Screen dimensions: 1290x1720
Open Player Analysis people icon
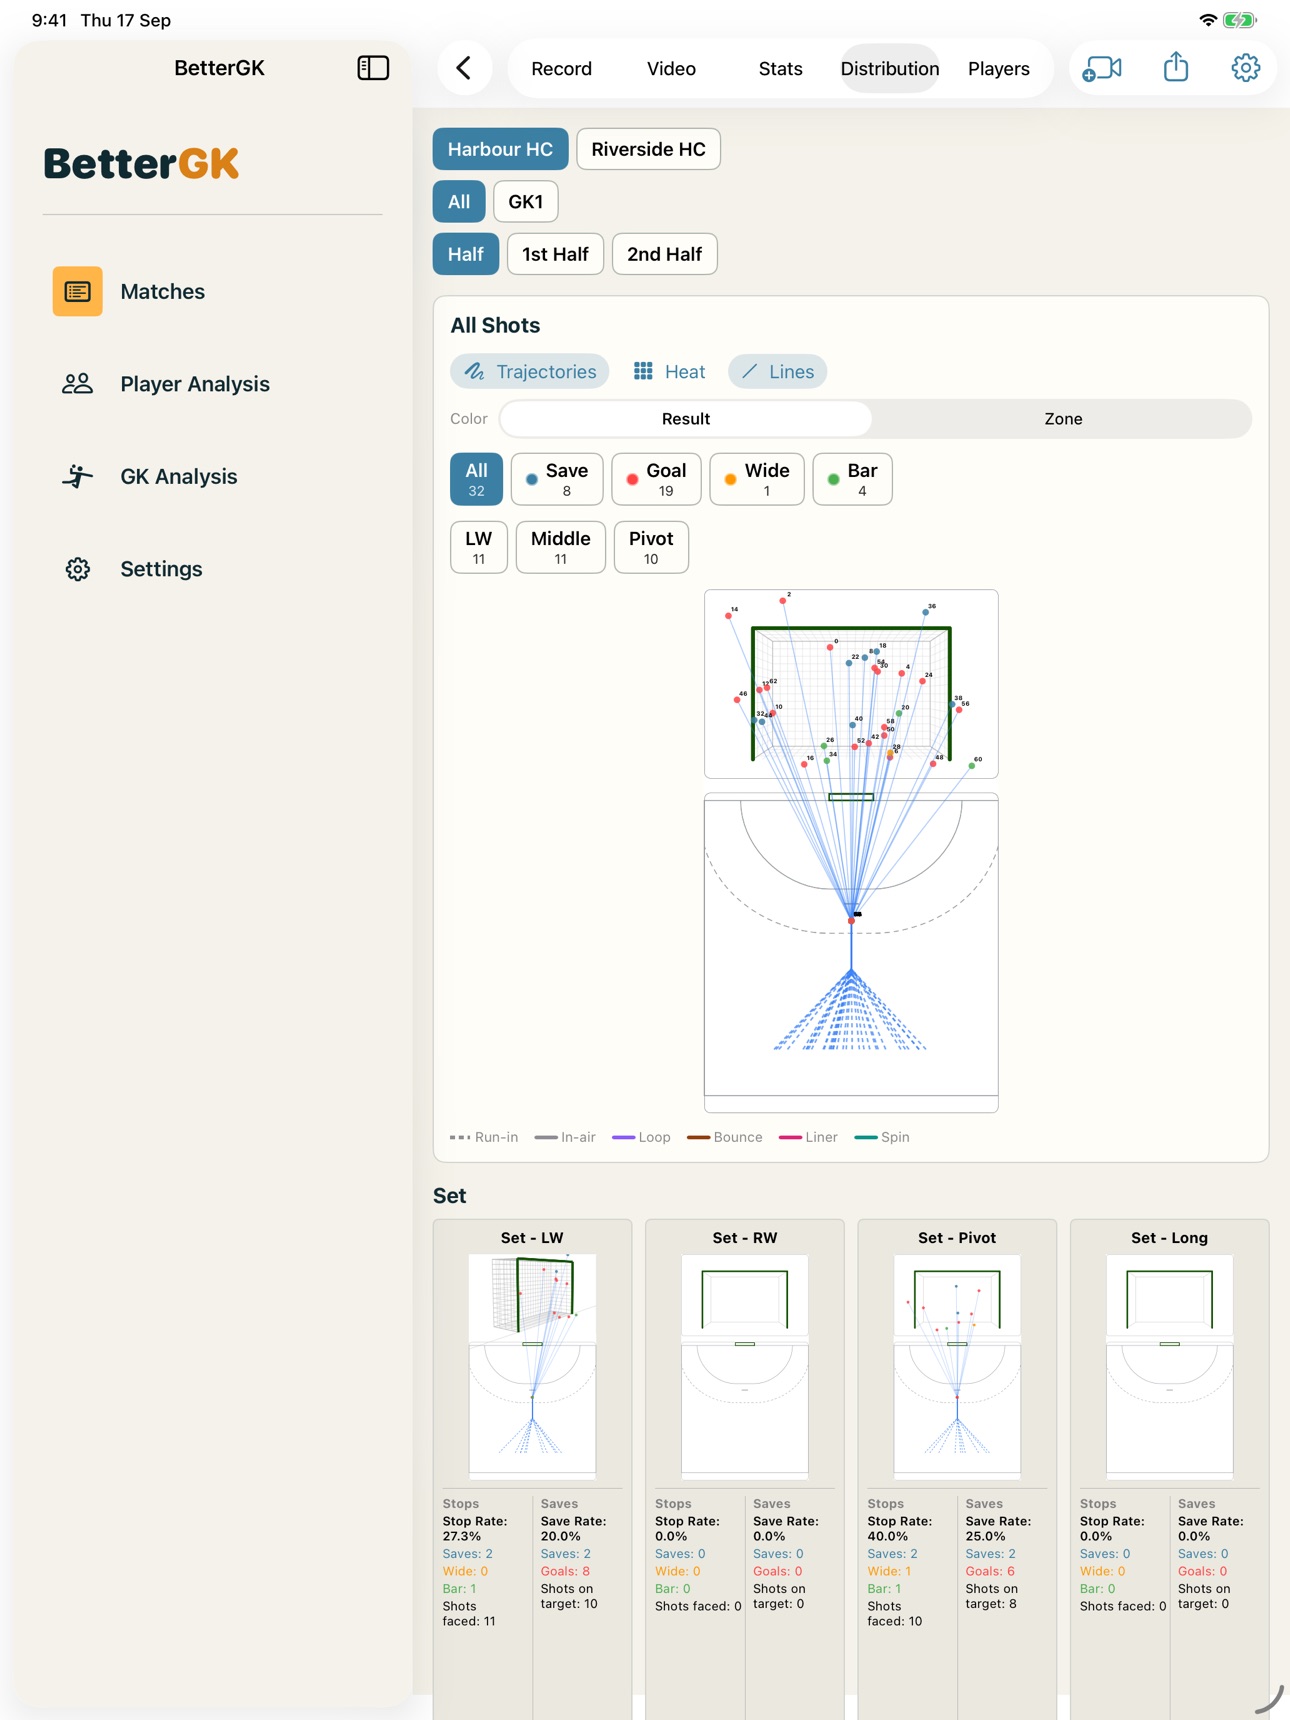77,384
